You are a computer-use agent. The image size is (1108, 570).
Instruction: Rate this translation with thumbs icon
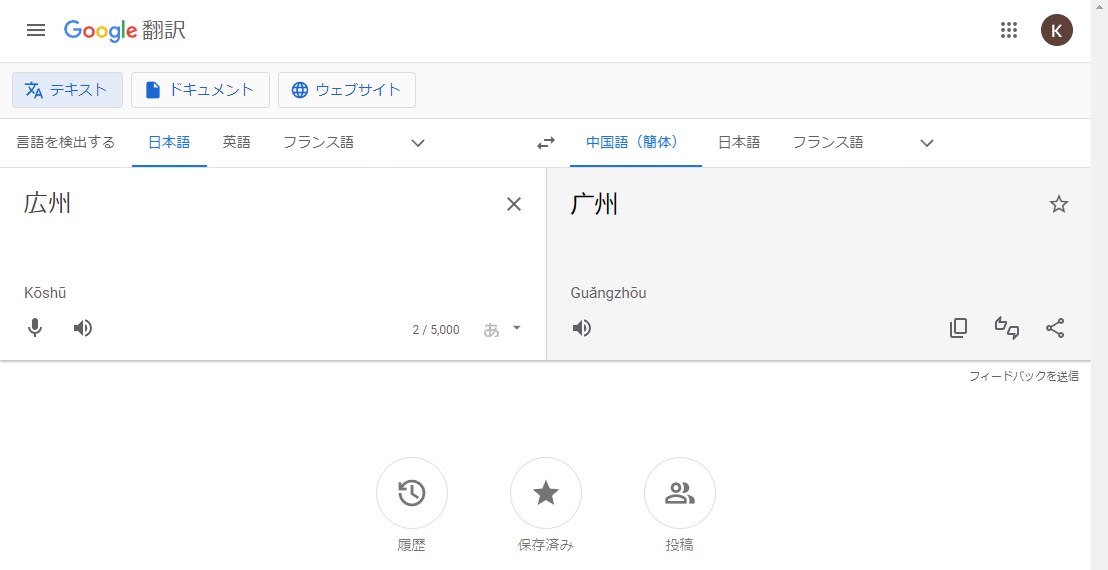tap(1007, 328)
